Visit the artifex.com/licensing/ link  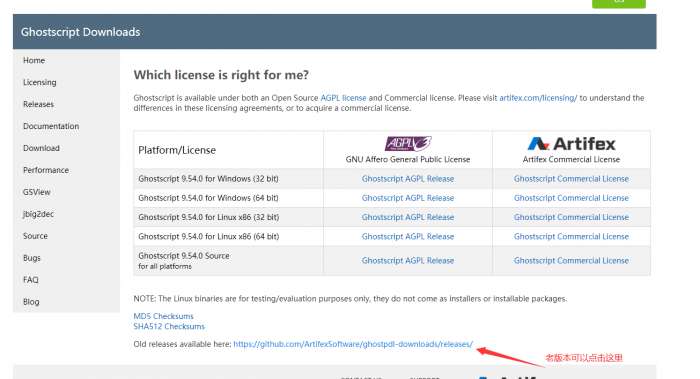(x=538, y=98)
